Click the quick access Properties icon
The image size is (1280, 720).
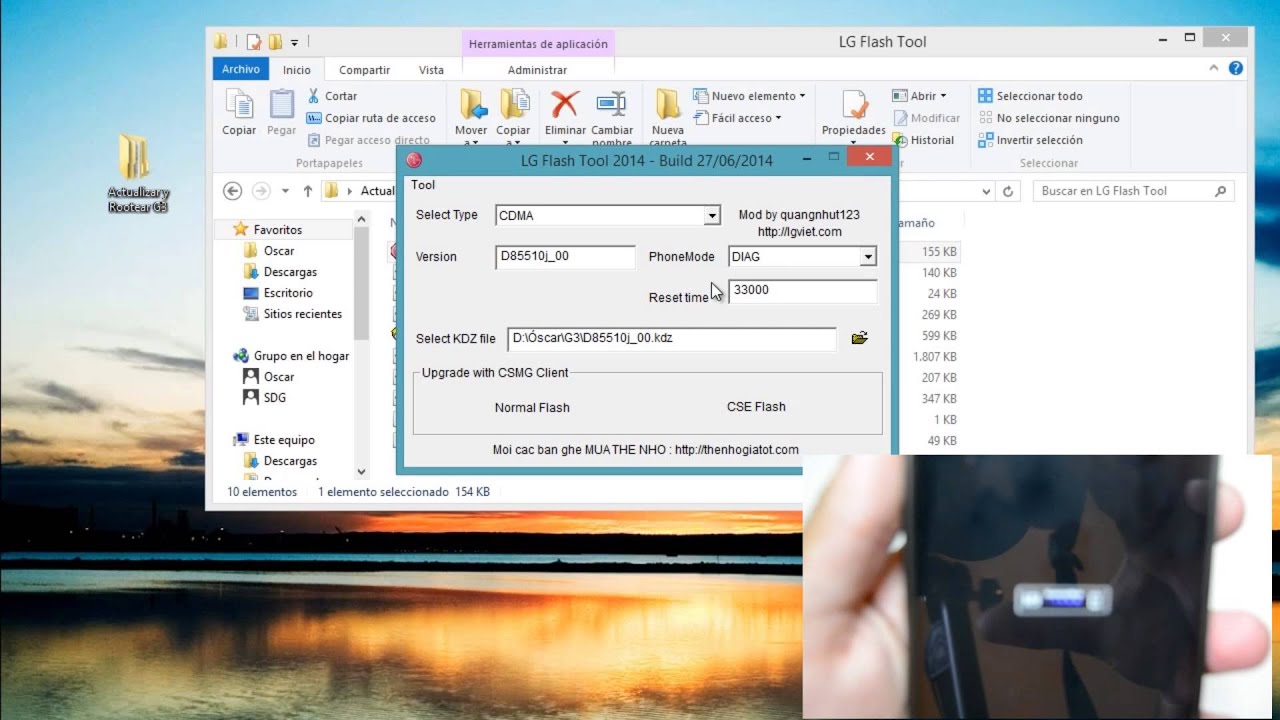click(254, 42)
